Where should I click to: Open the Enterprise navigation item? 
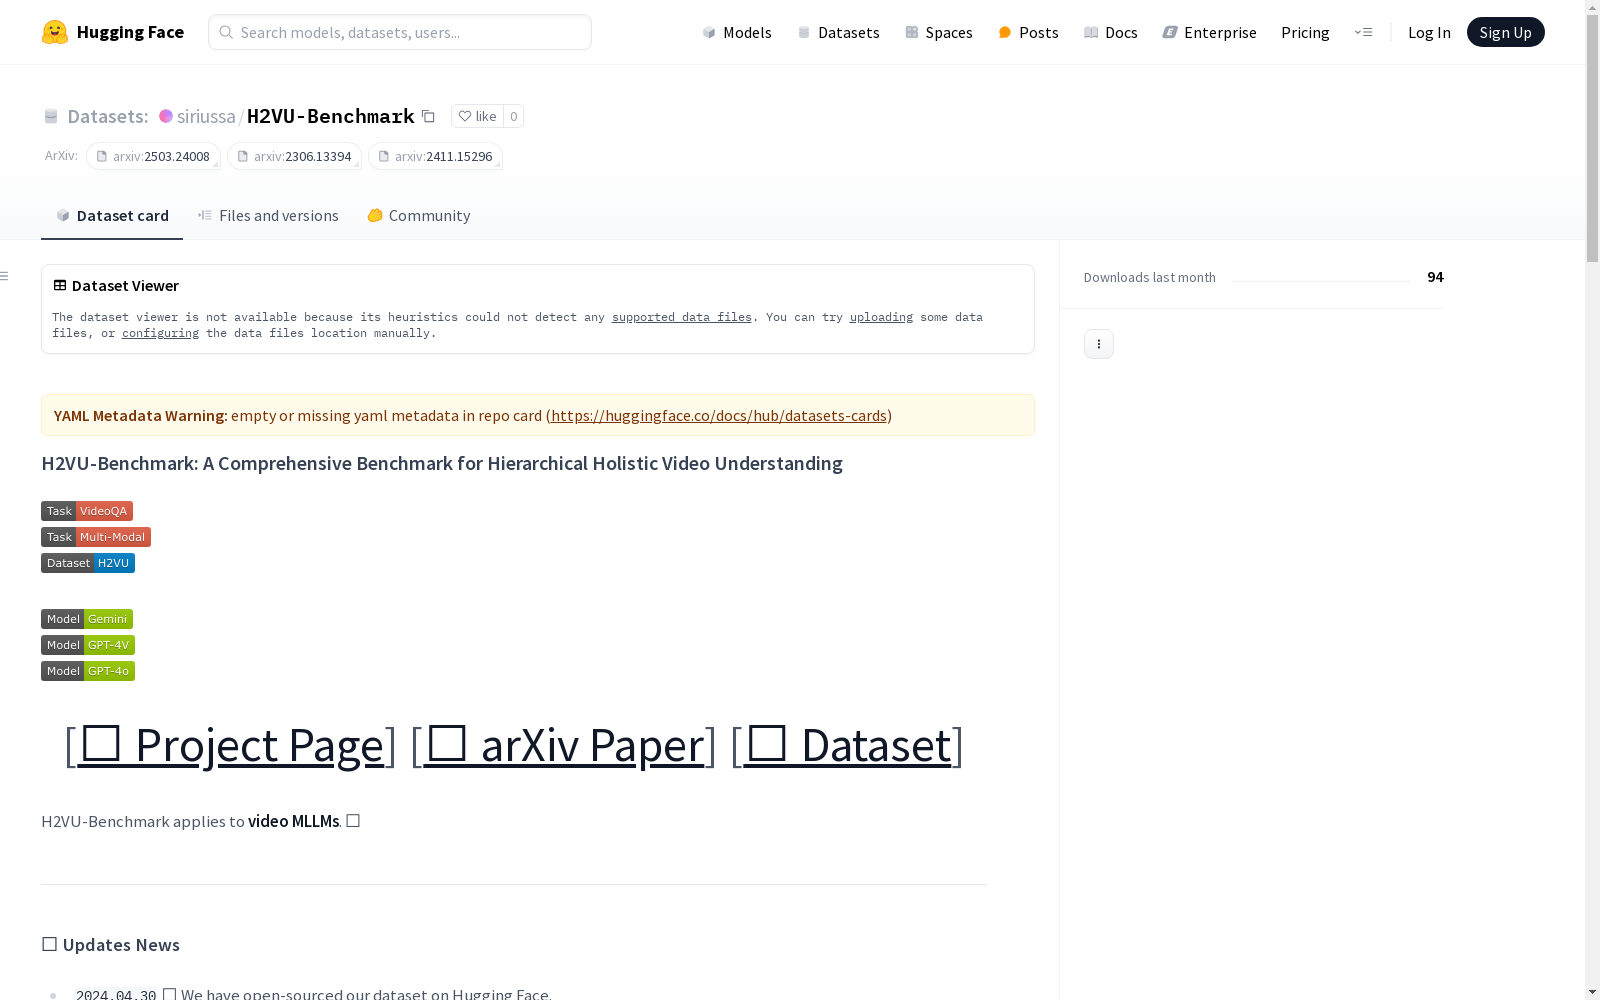click(1209, 32)
